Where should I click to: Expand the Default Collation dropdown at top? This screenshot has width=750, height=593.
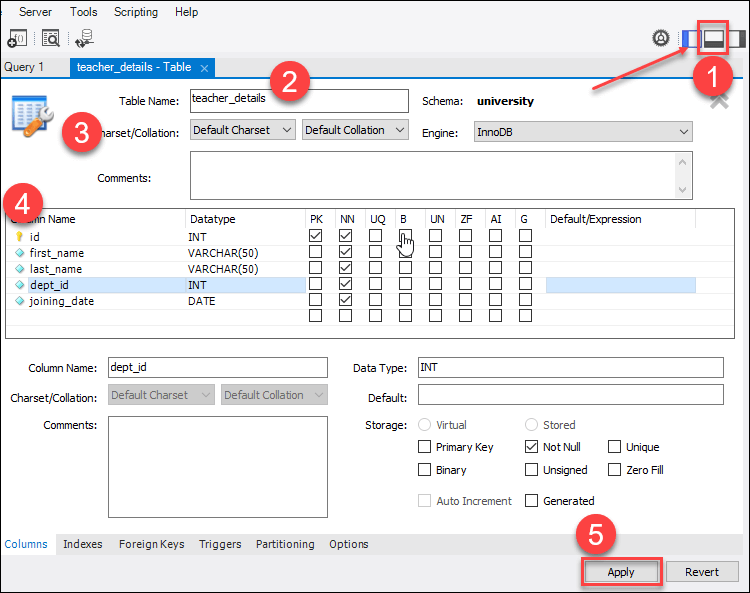point(355,130)
